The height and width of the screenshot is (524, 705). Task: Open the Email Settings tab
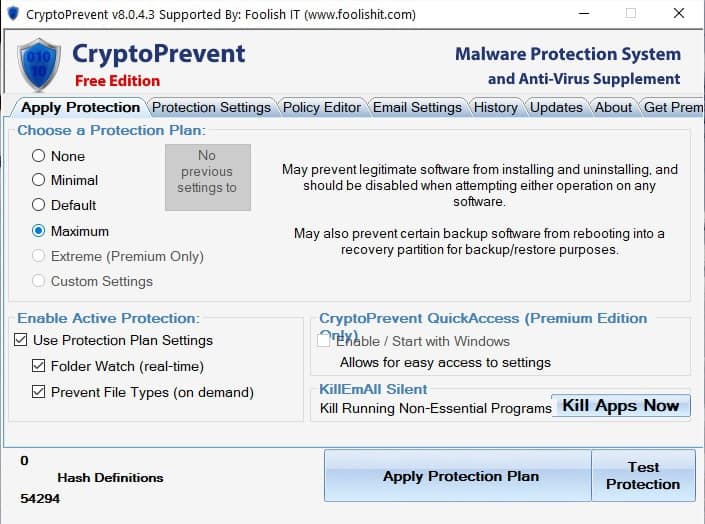tap(417, 107)
